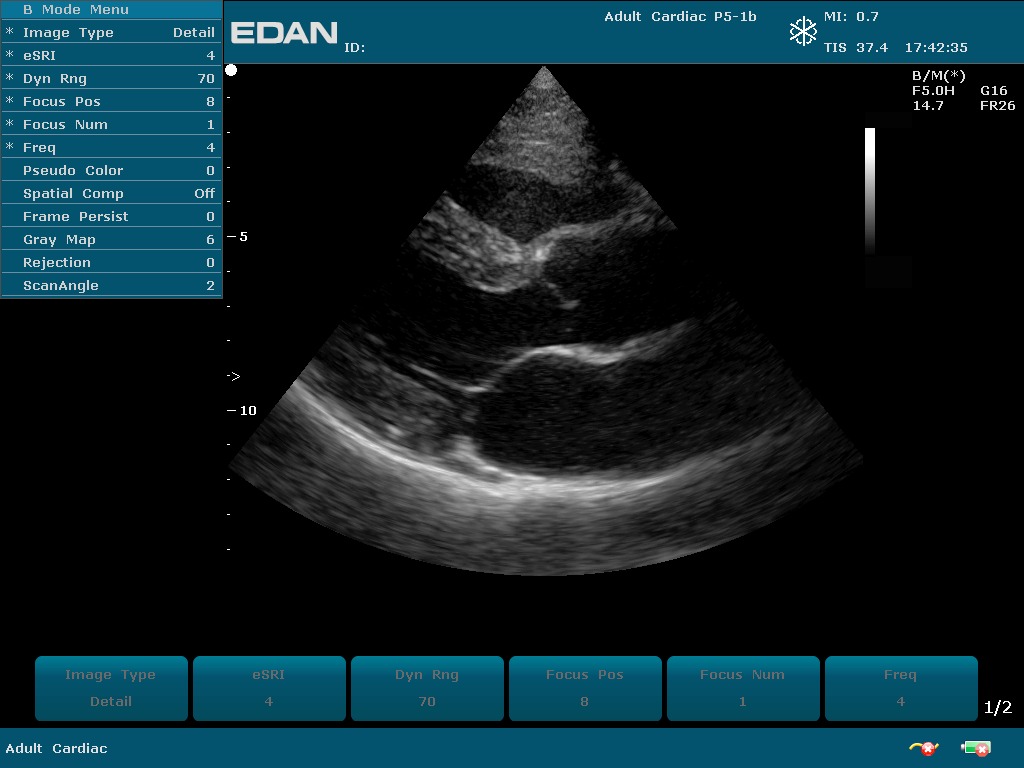The image size is (1024, 768).
Task: Open the Gray Map setting
Action: tap(111, 239)
